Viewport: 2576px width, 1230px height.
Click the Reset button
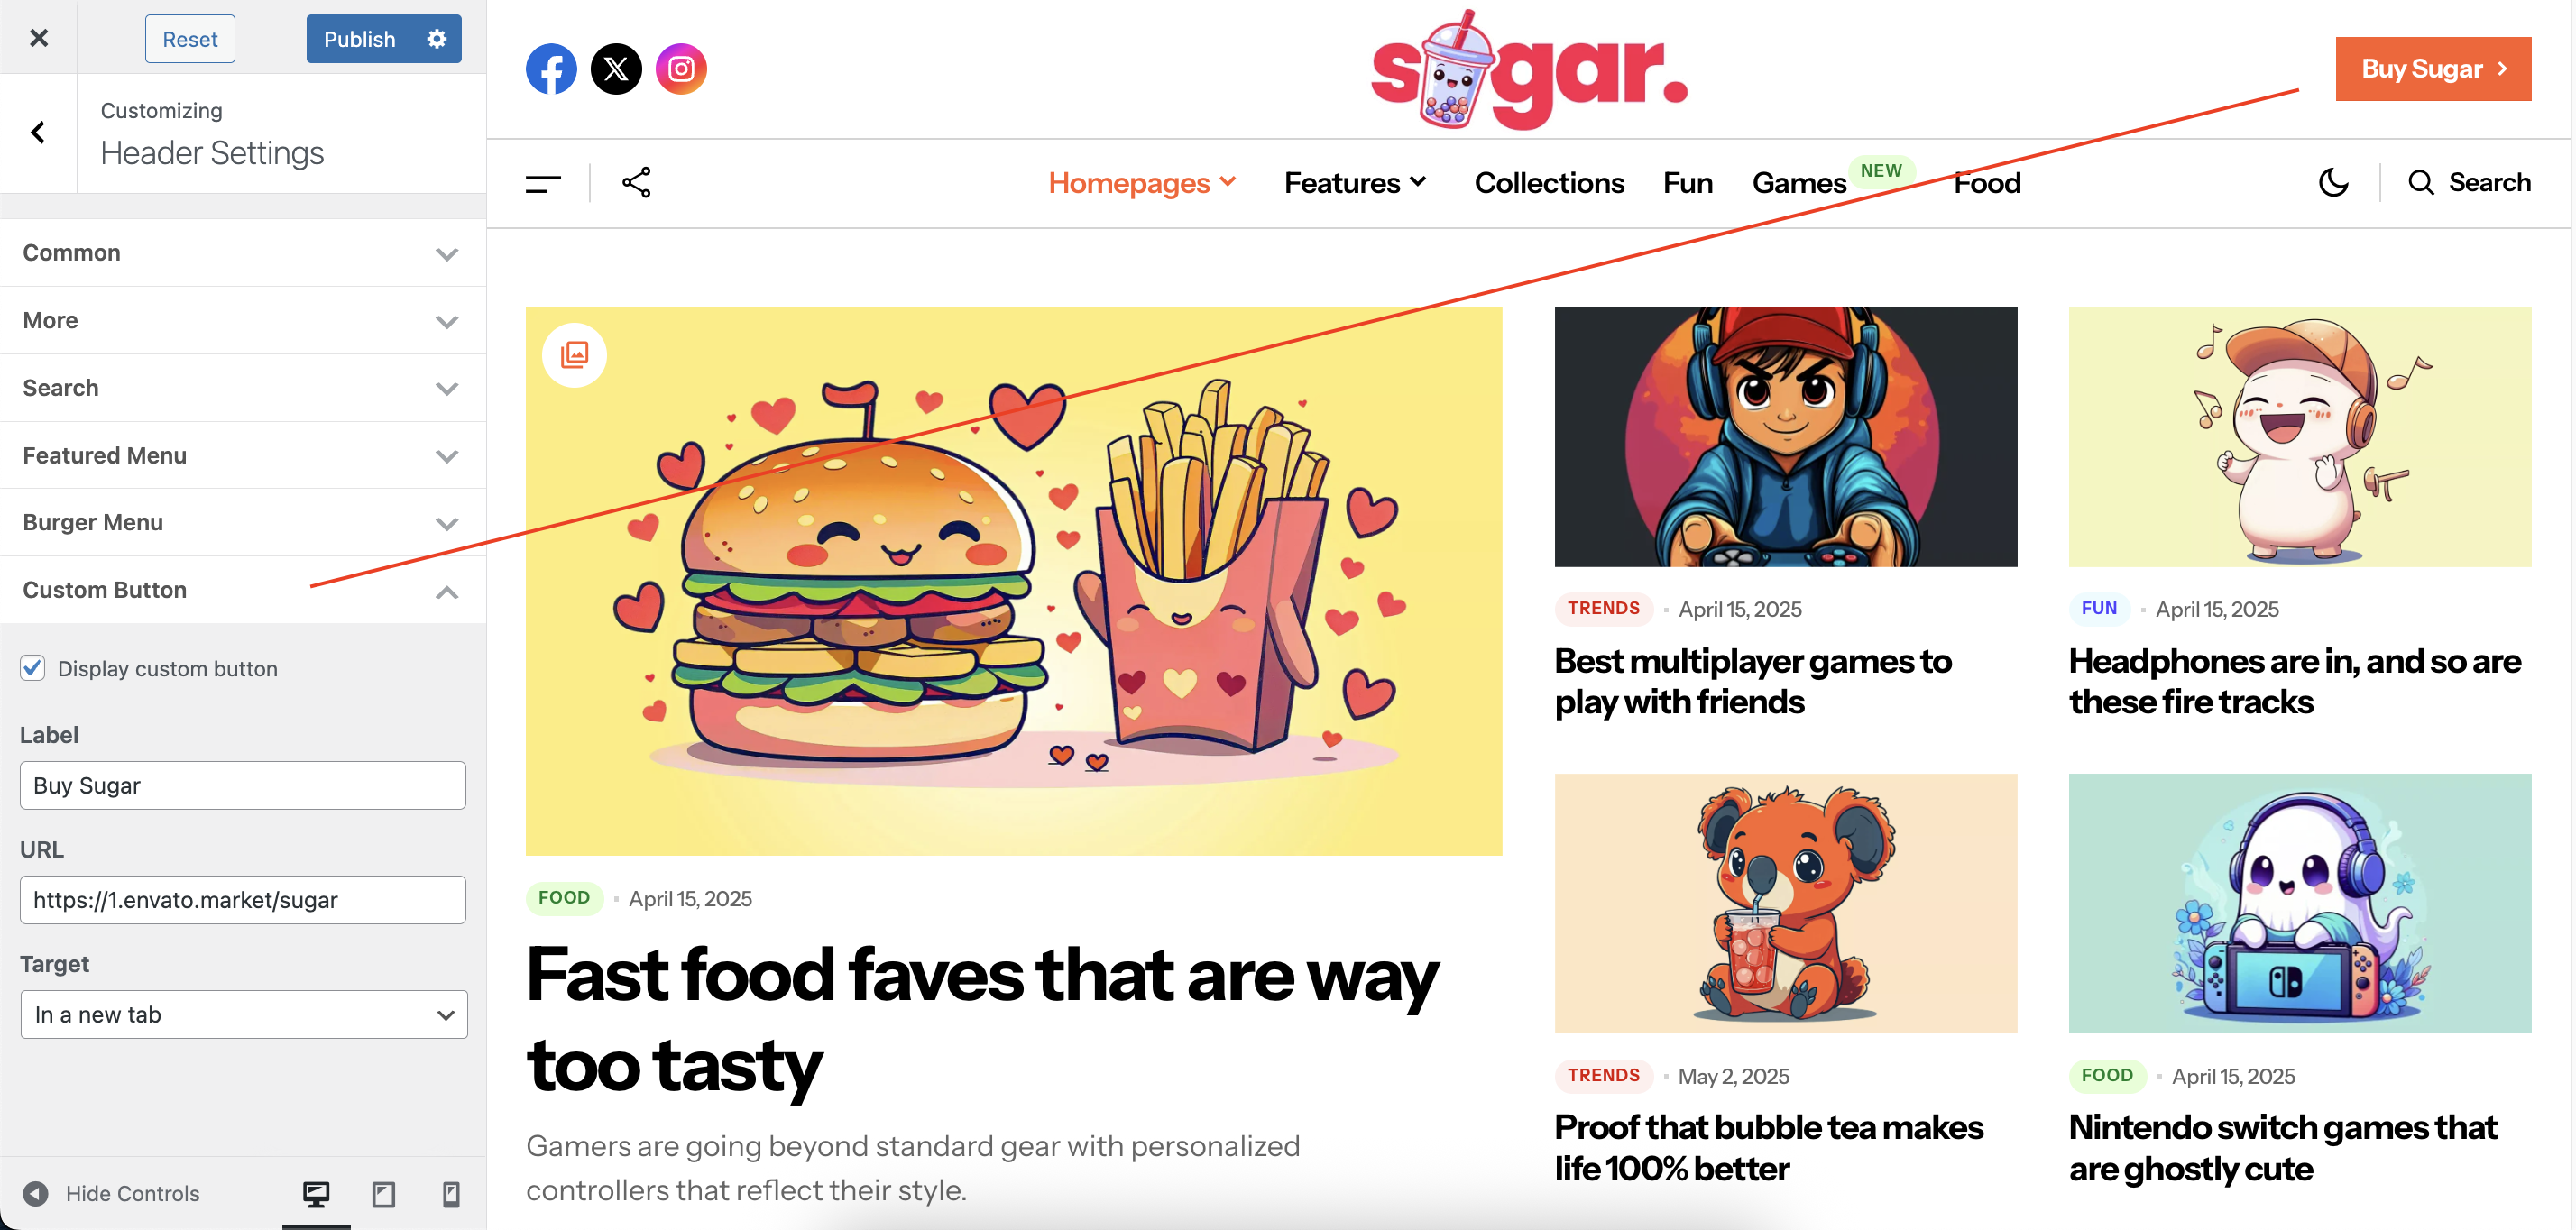coord(190,39)
